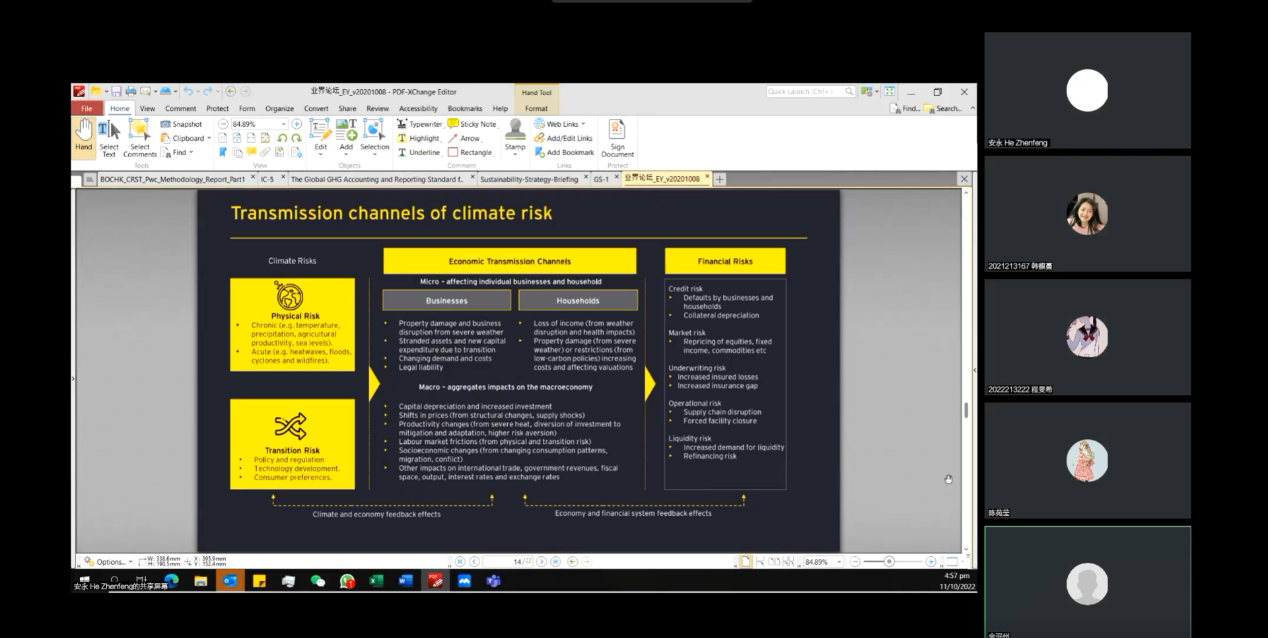Click the Snapshot tool

click(x=181, y=124)
